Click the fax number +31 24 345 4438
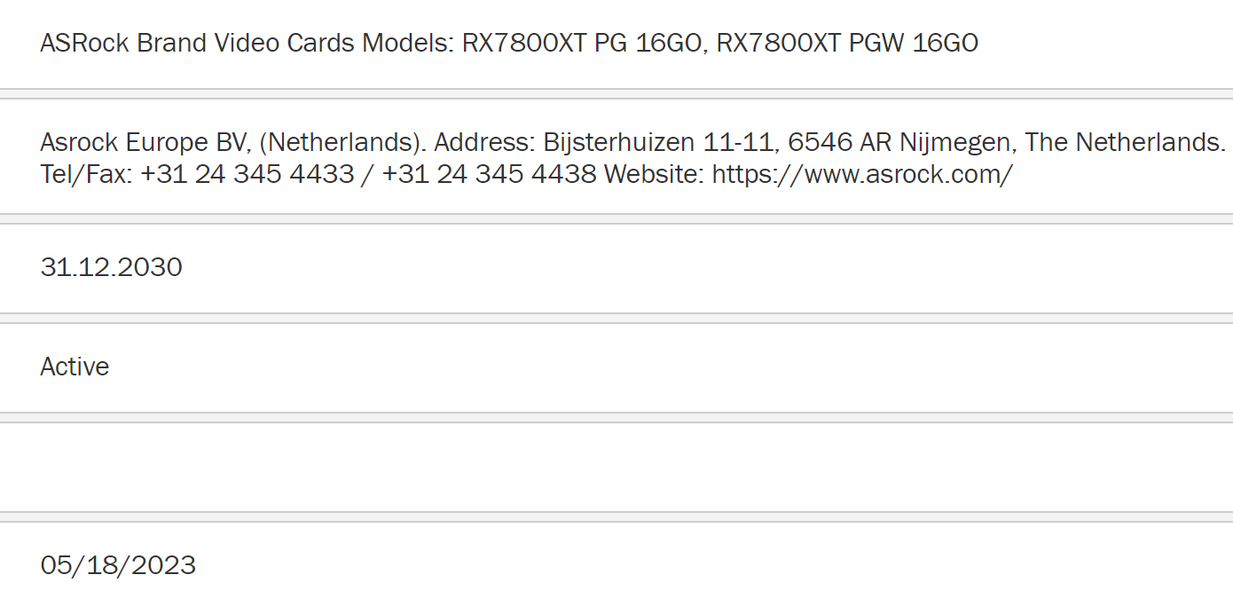Image resolution: width=1233 pixels, height=600 pixels. click(x=489, y=174)
